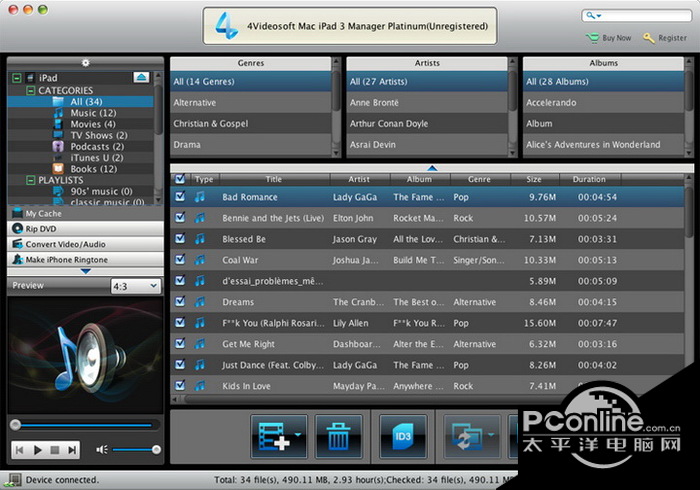
Task: Open the ID3 tag editor icon
Action: click(x=403, y=436)
